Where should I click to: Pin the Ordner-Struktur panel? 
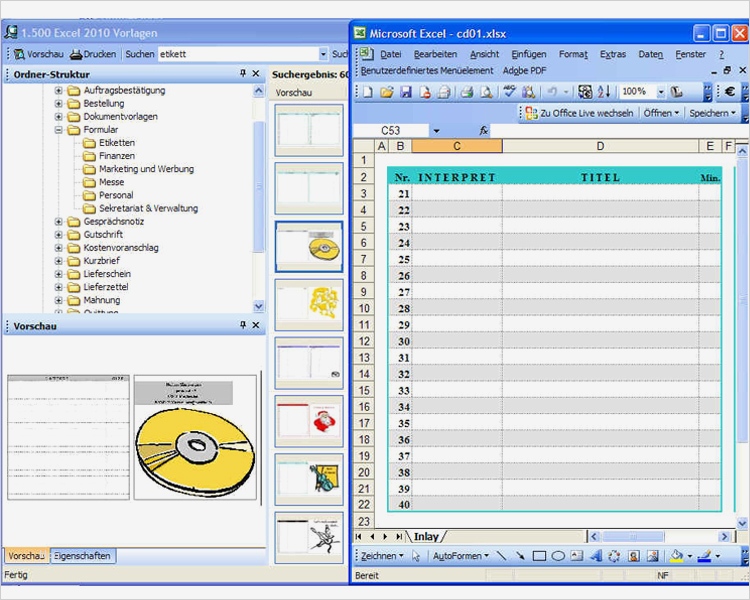(243, 73)
